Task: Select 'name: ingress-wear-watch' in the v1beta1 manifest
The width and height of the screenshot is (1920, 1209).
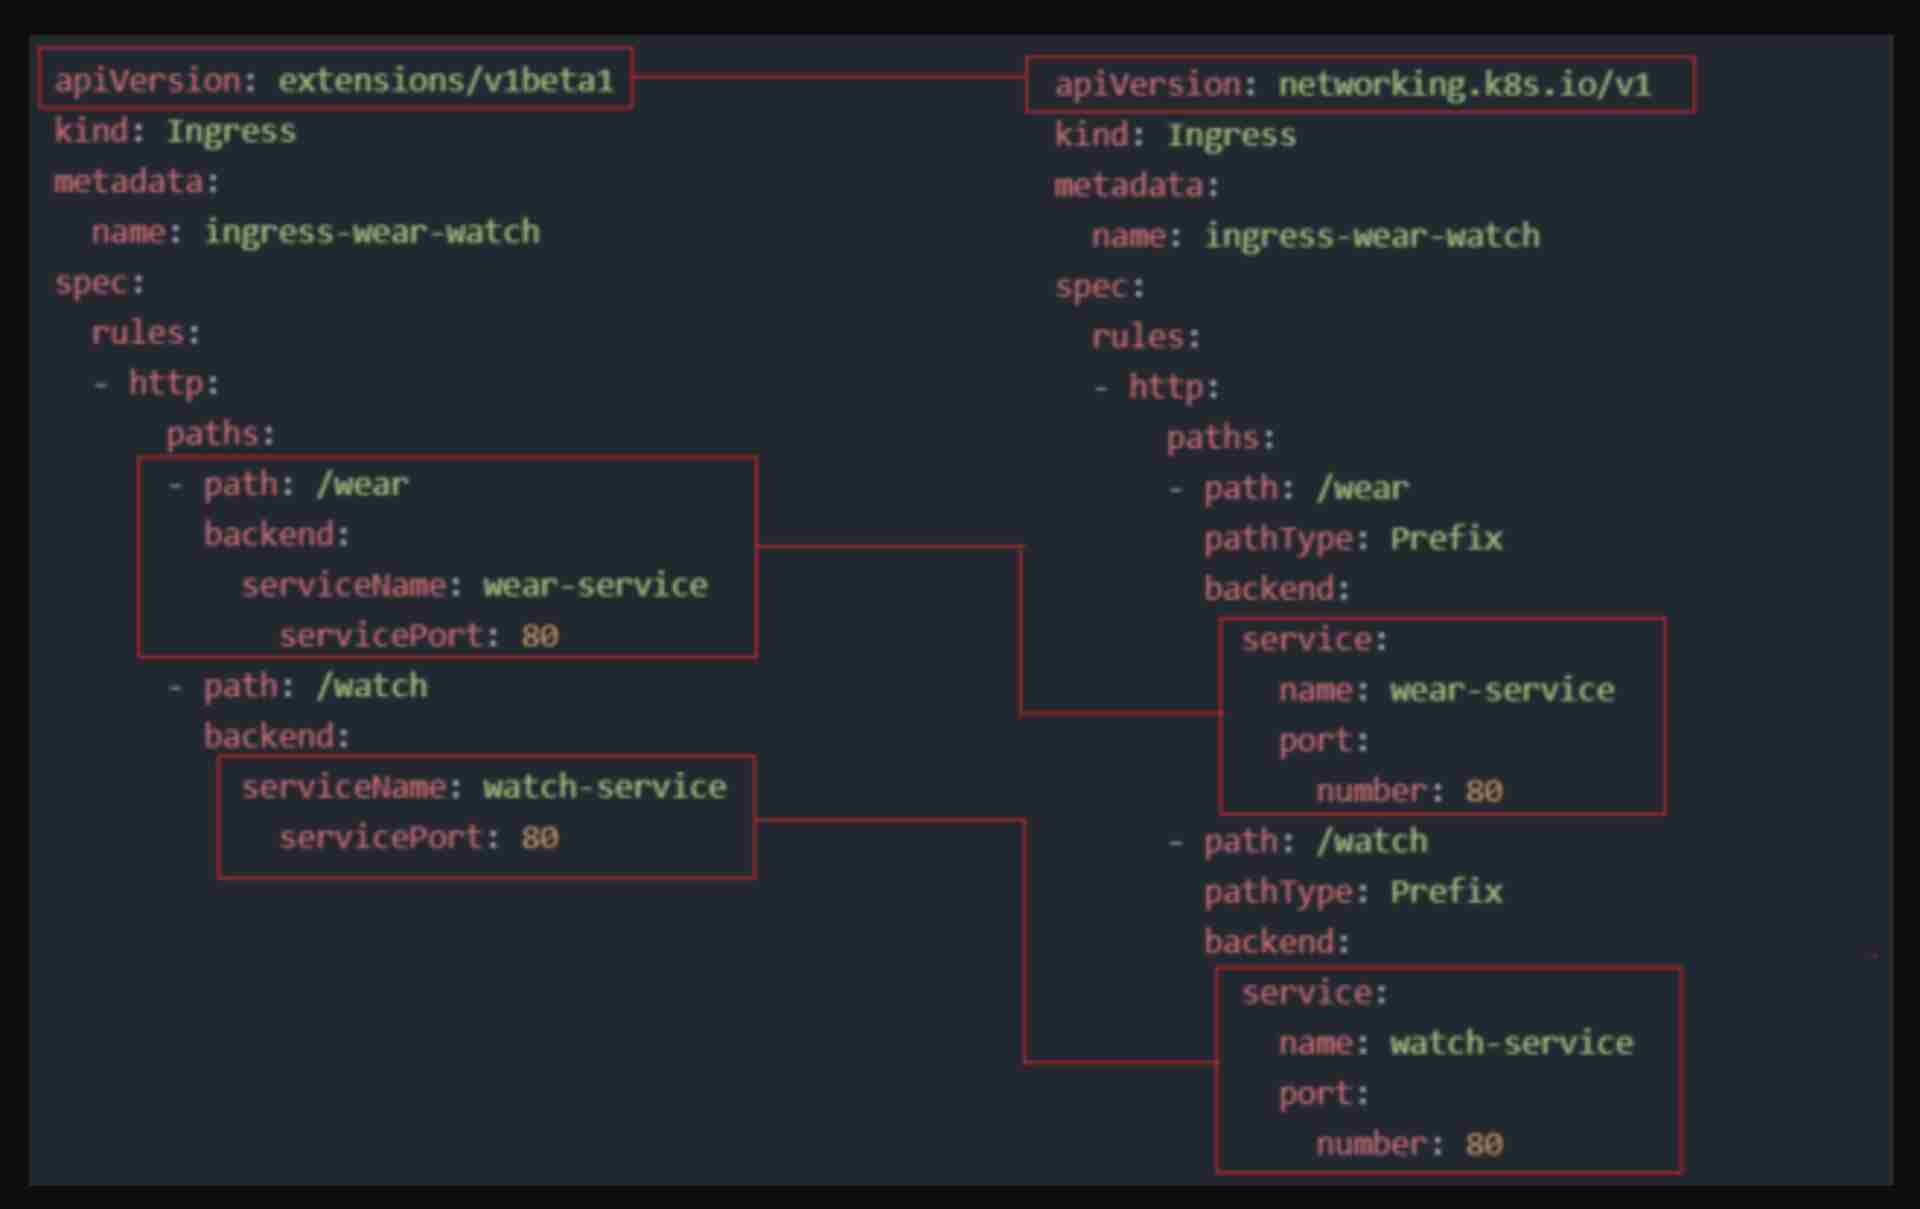Action: [x=316, y=232]
